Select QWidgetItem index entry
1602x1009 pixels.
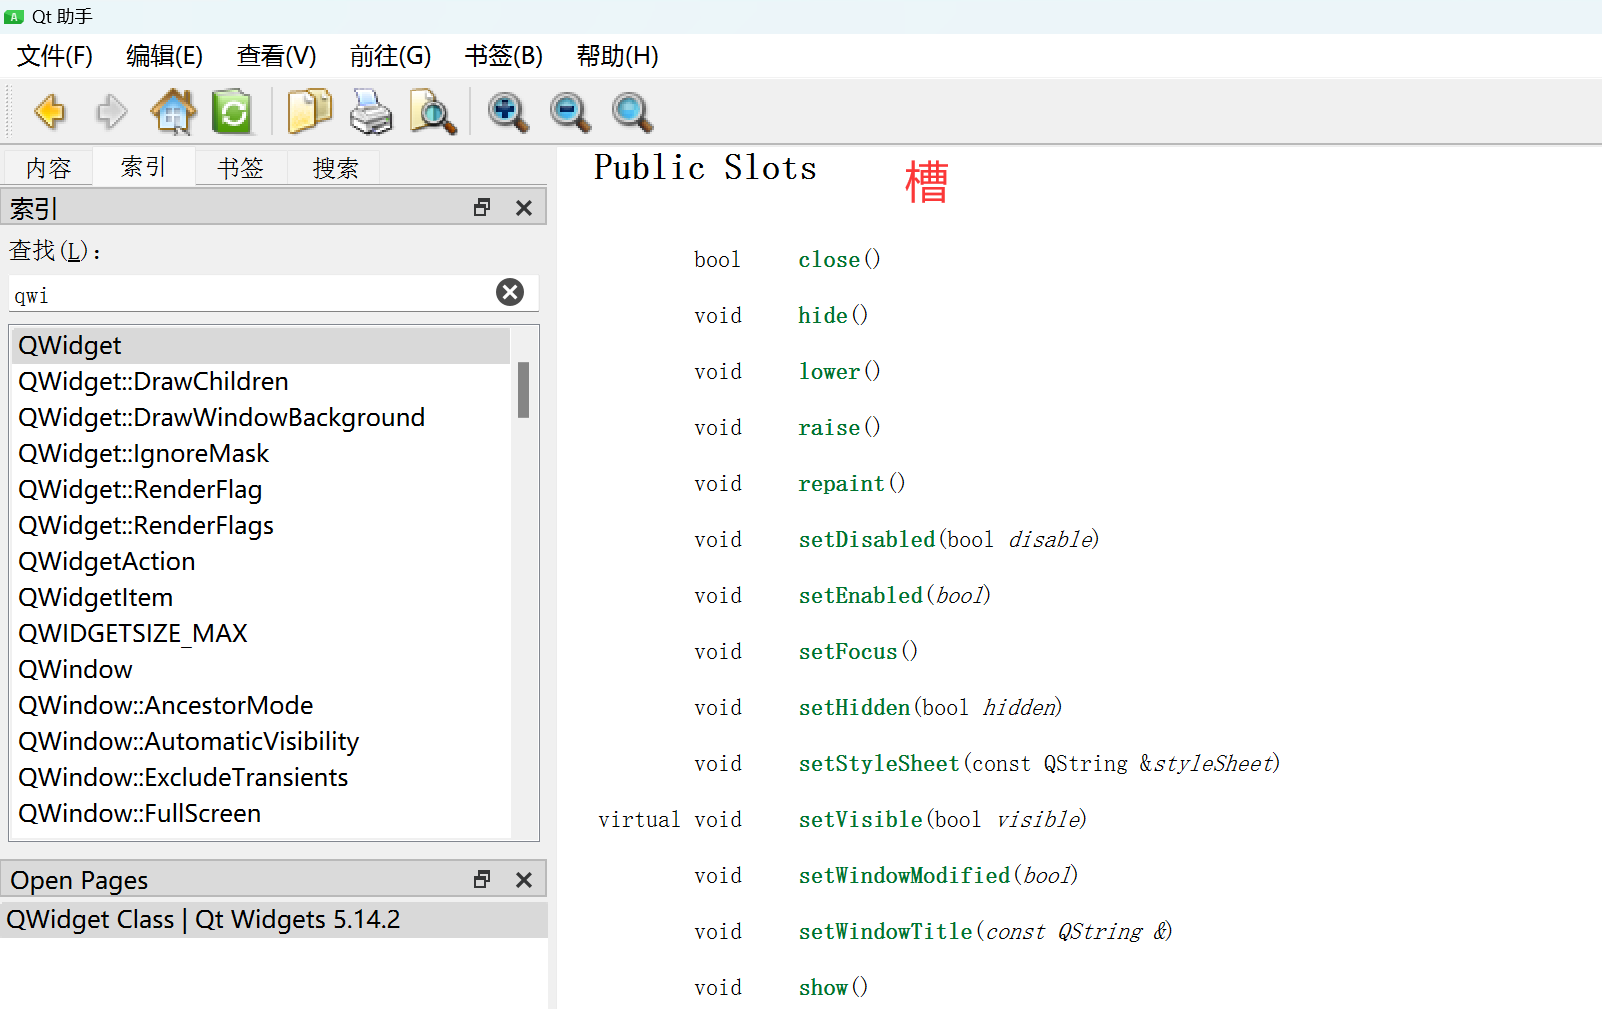tap(261, 598)
